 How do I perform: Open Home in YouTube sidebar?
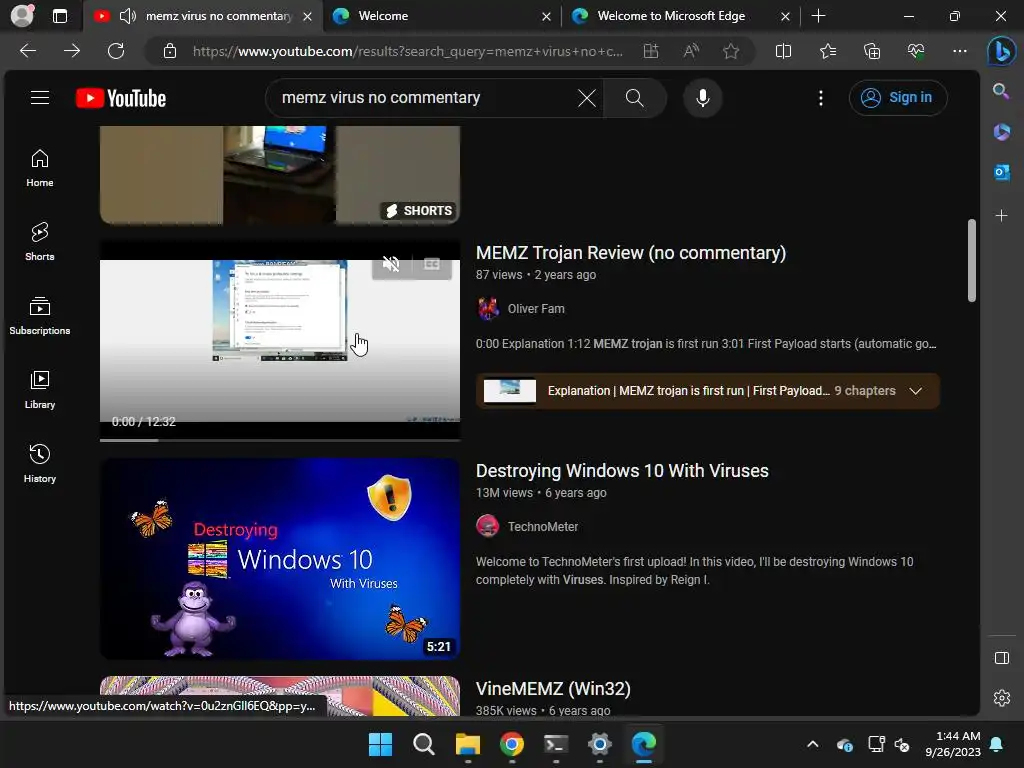click(40, 168)
